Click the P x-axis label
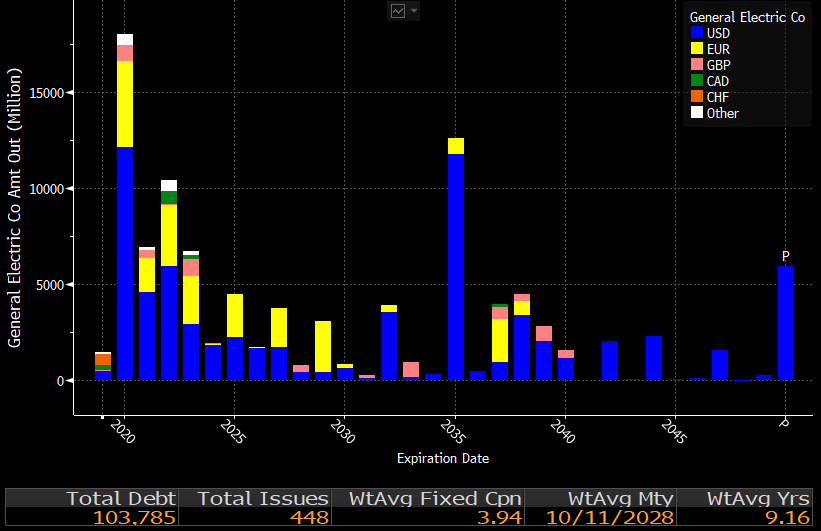821x531 pixels. click(784, 423)
